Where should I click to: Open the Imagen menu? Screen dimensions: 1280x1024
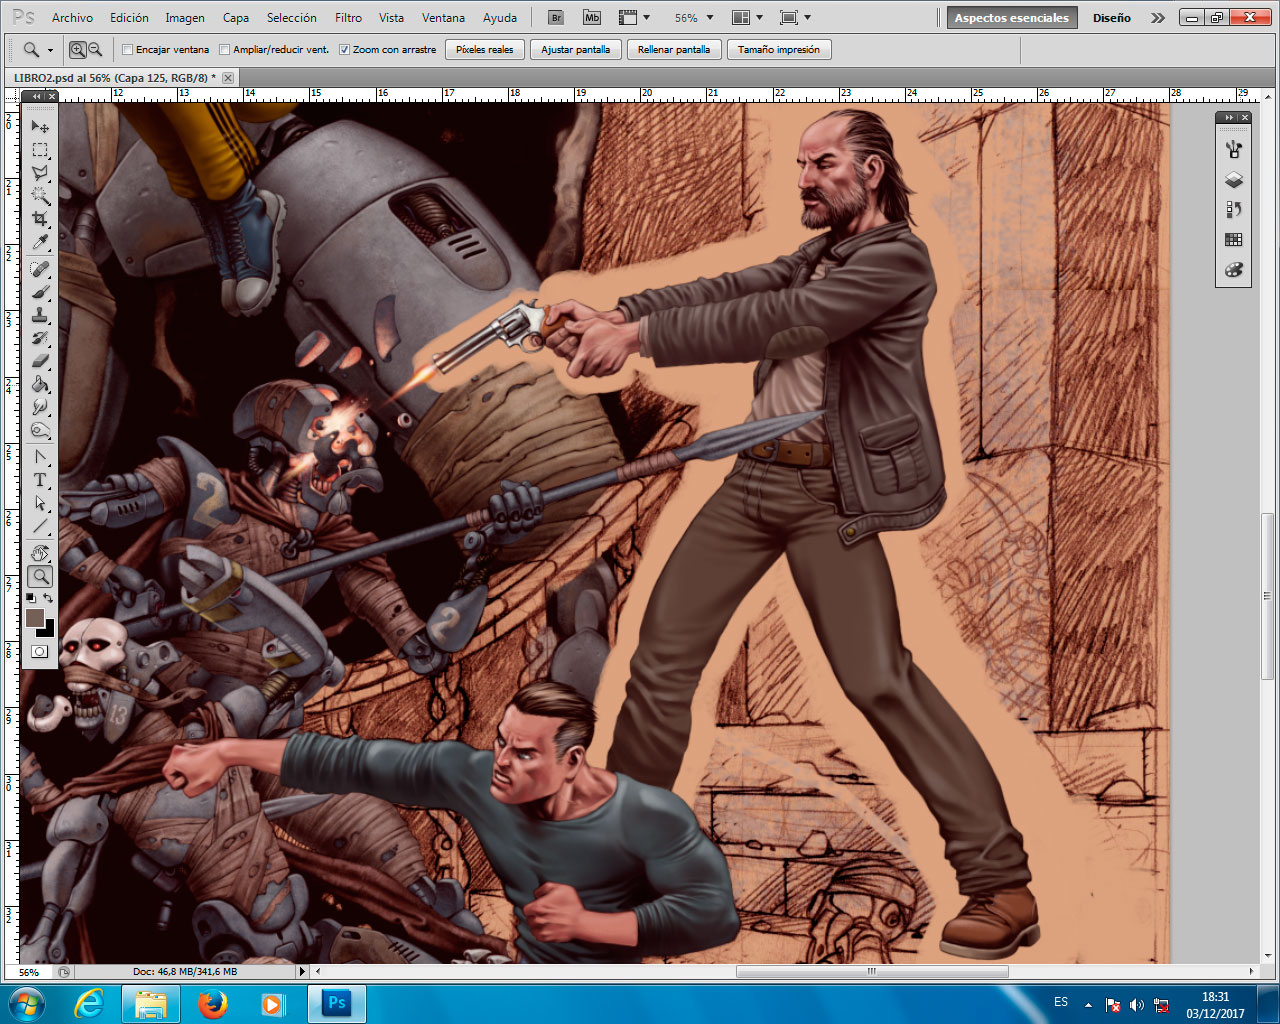(x=185, y=18)
